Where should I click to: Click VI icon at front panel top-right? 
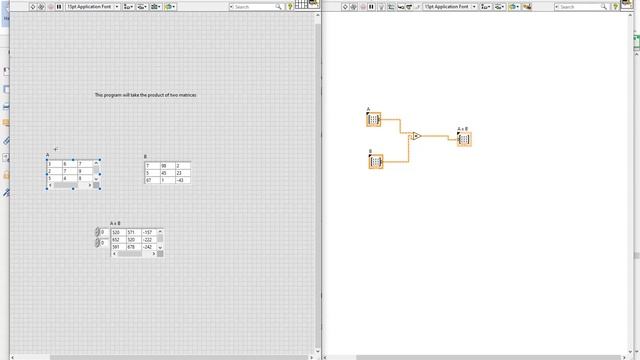[x=313, y=4]
